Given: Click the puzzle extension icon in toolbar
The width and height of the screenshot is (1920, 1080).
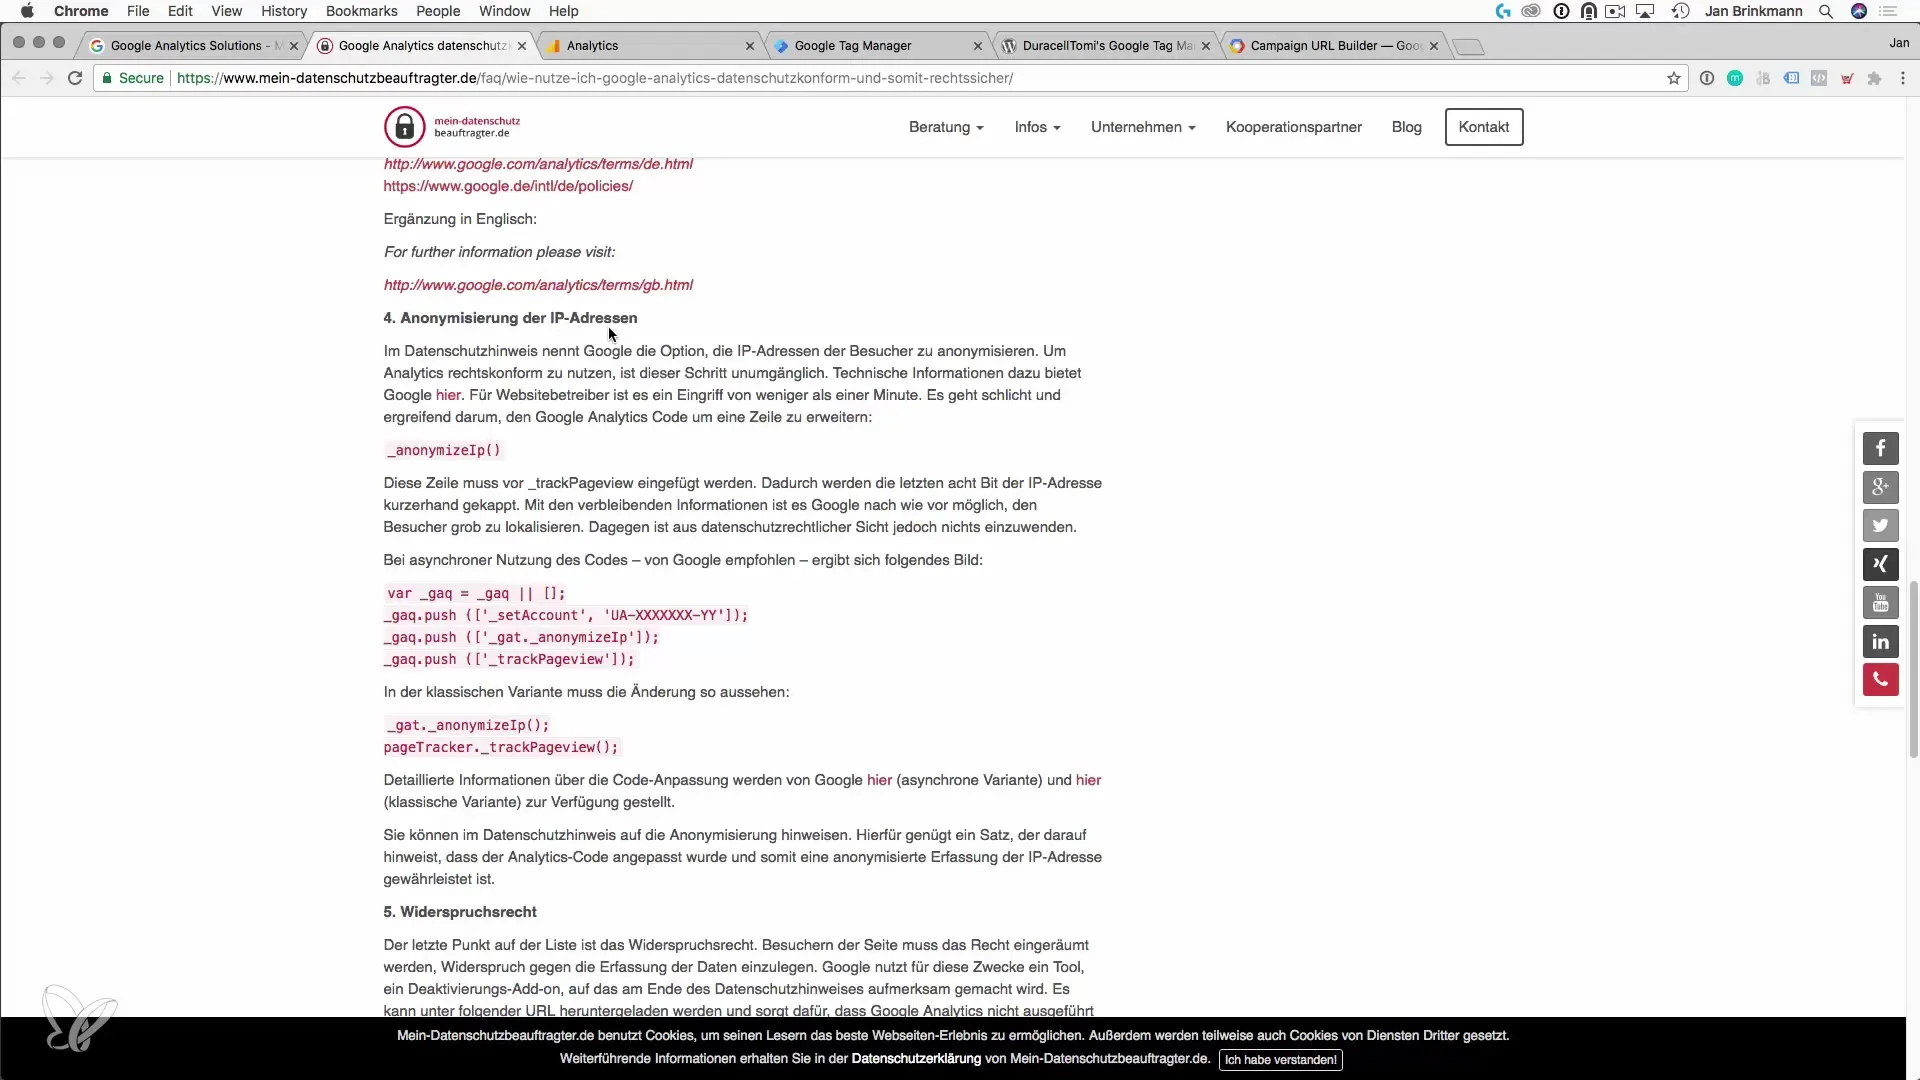Looking at the screenshot, I should tap(1875, 78).
